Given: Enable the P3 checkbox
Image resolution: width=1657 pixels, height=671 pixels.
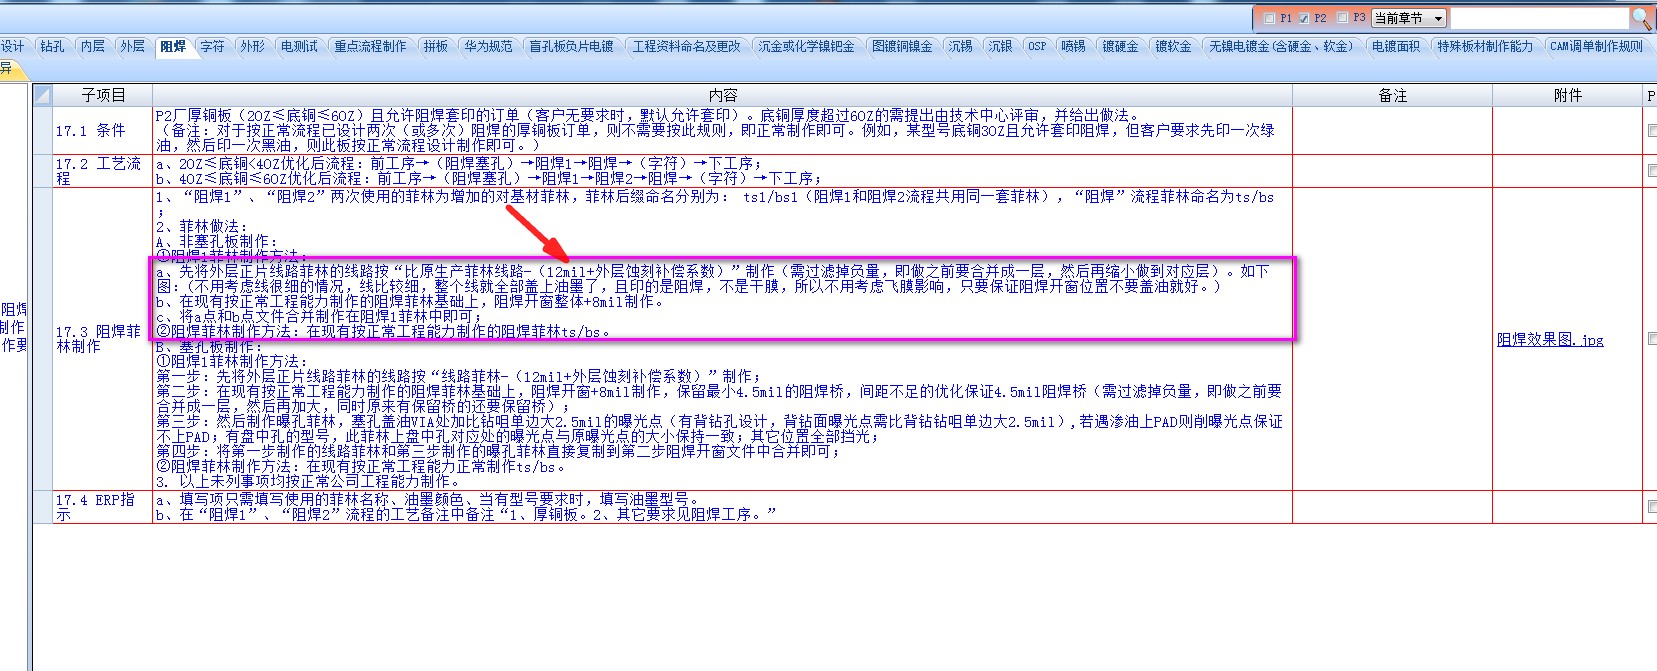Looking at the screenshot, I should (1342, 18).
